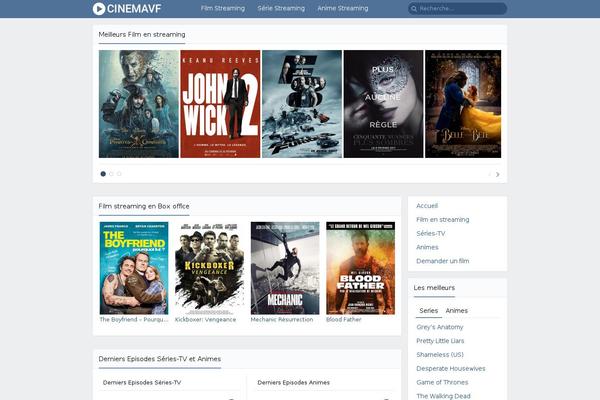
Task: Open Blood Father movie poster
Action: 360,268
